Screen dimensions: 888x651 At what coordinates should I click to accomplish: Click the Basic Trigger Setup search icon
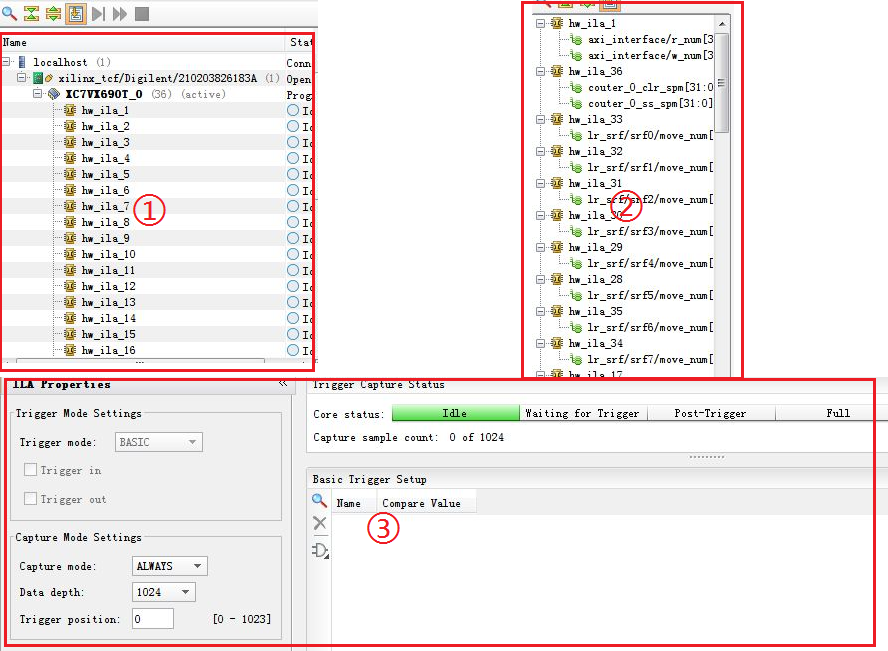coord(319,500)
